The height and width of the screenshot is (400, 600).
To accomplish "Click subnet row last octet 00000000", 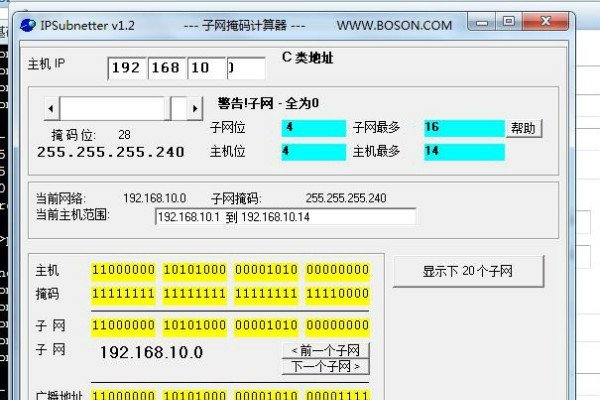I will (338, 327).
